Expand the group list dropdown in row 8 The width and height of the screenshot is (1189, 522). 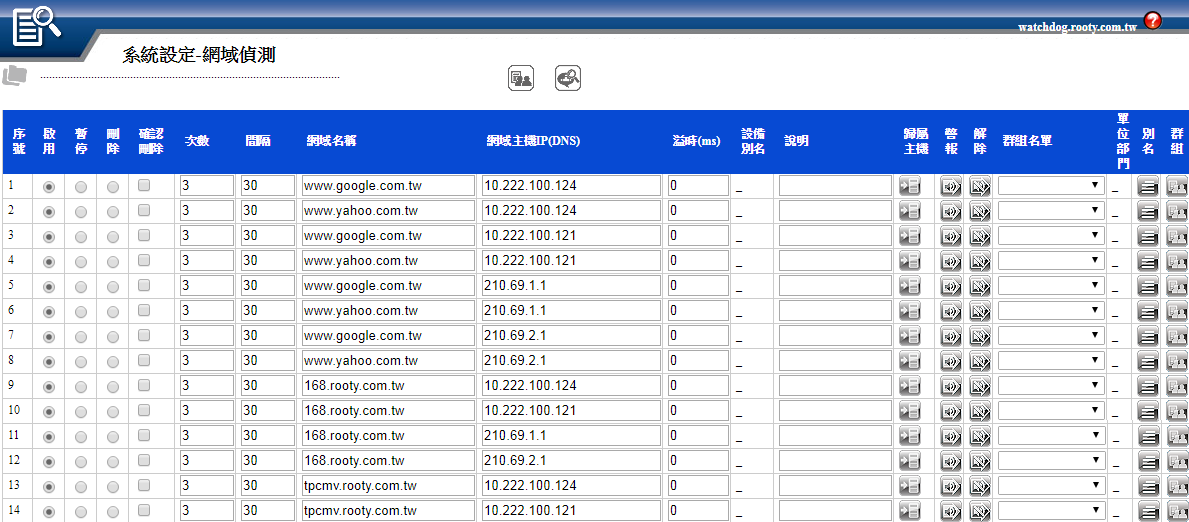[x=1050, y=361]
